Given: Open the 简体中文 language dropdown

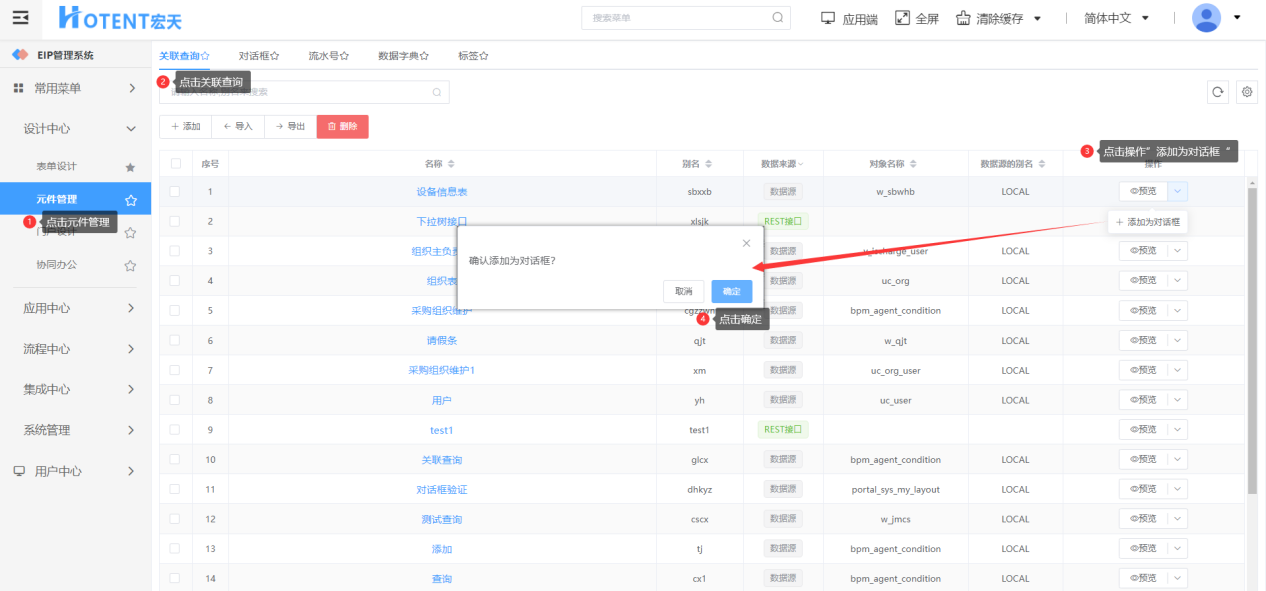Looking at the screenshot, I should tap(1116, 18).
